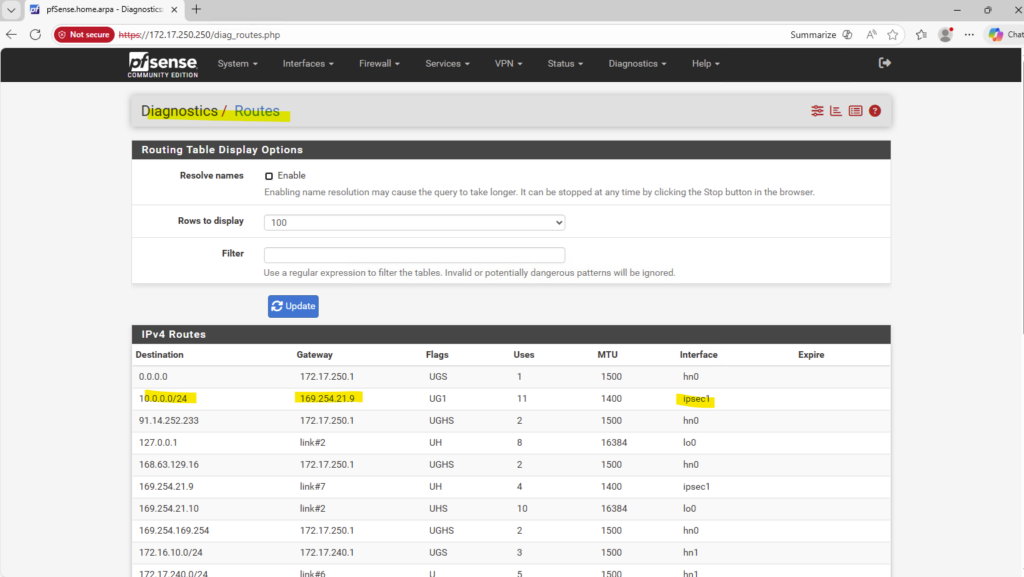This screenshot has width=1024, height=577.
Task: Expand the Firewall menu dropdown
Action: [x=379, y=64]
